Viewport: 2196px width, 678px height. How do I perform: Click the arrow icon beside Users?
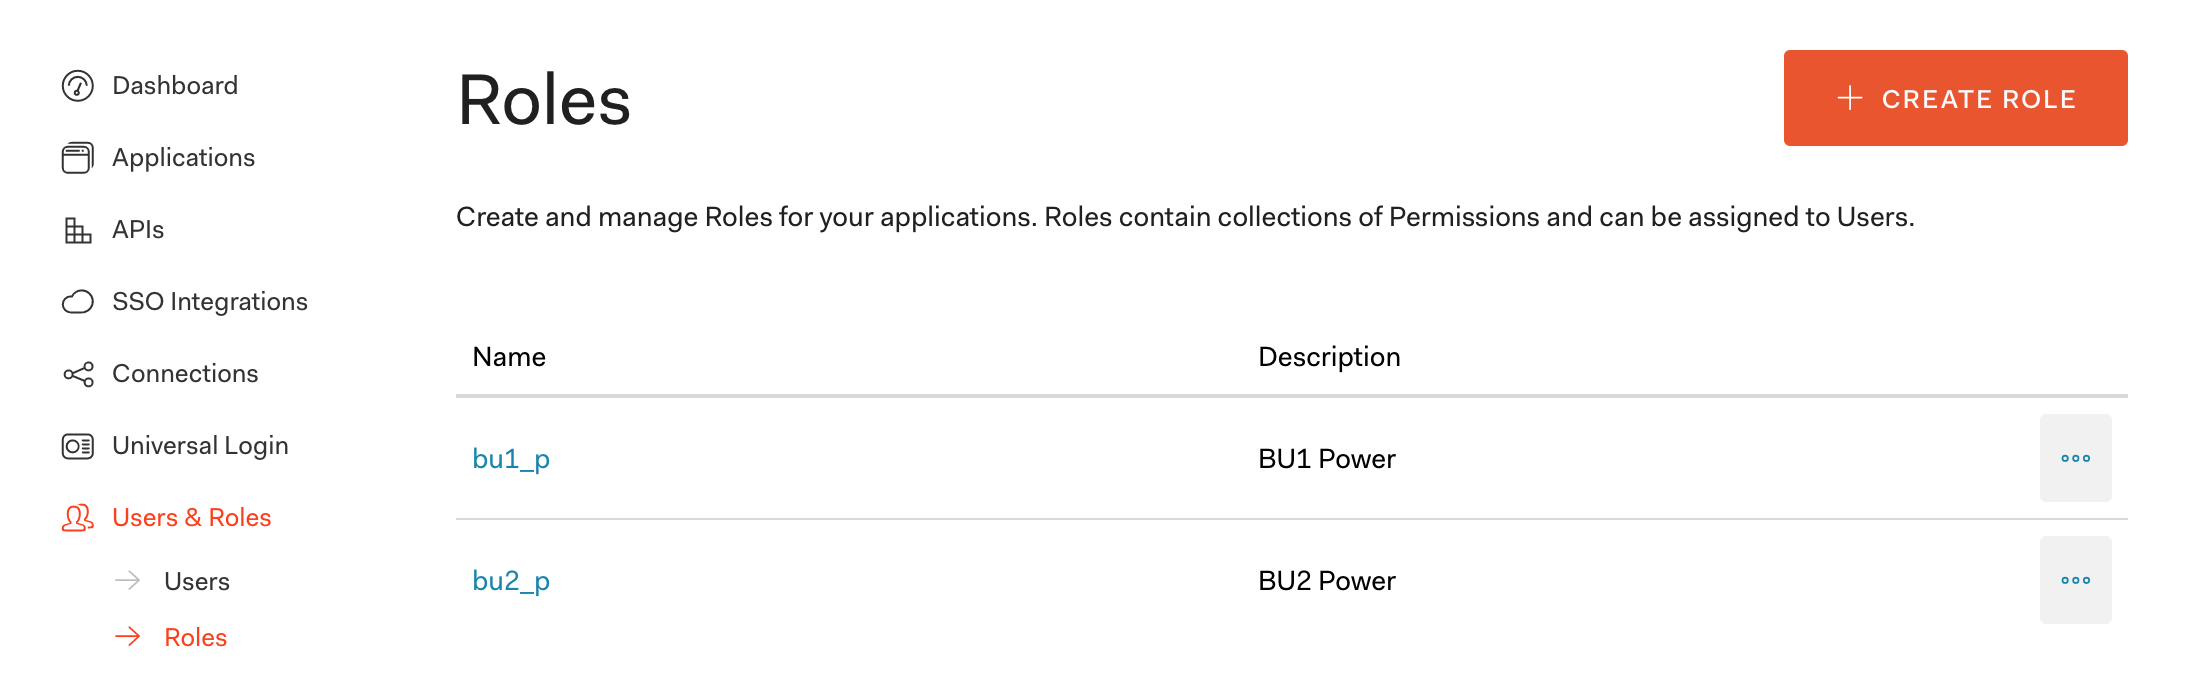[128, 581]
